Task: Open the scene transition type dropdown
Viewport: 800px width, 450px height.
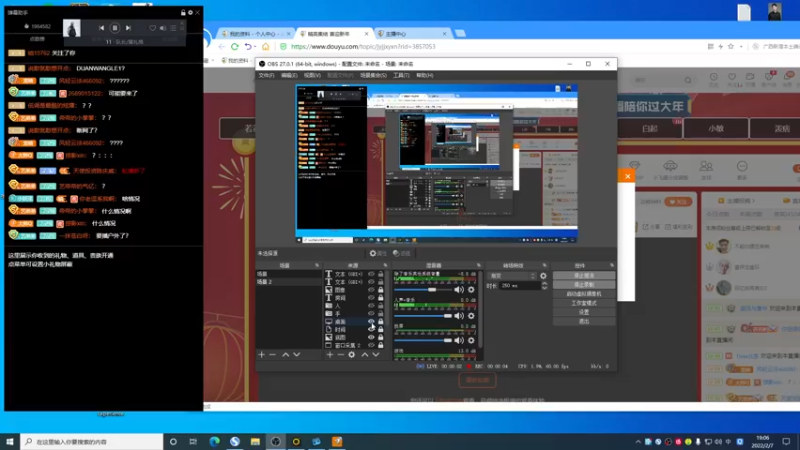Action: coord(512,276)
